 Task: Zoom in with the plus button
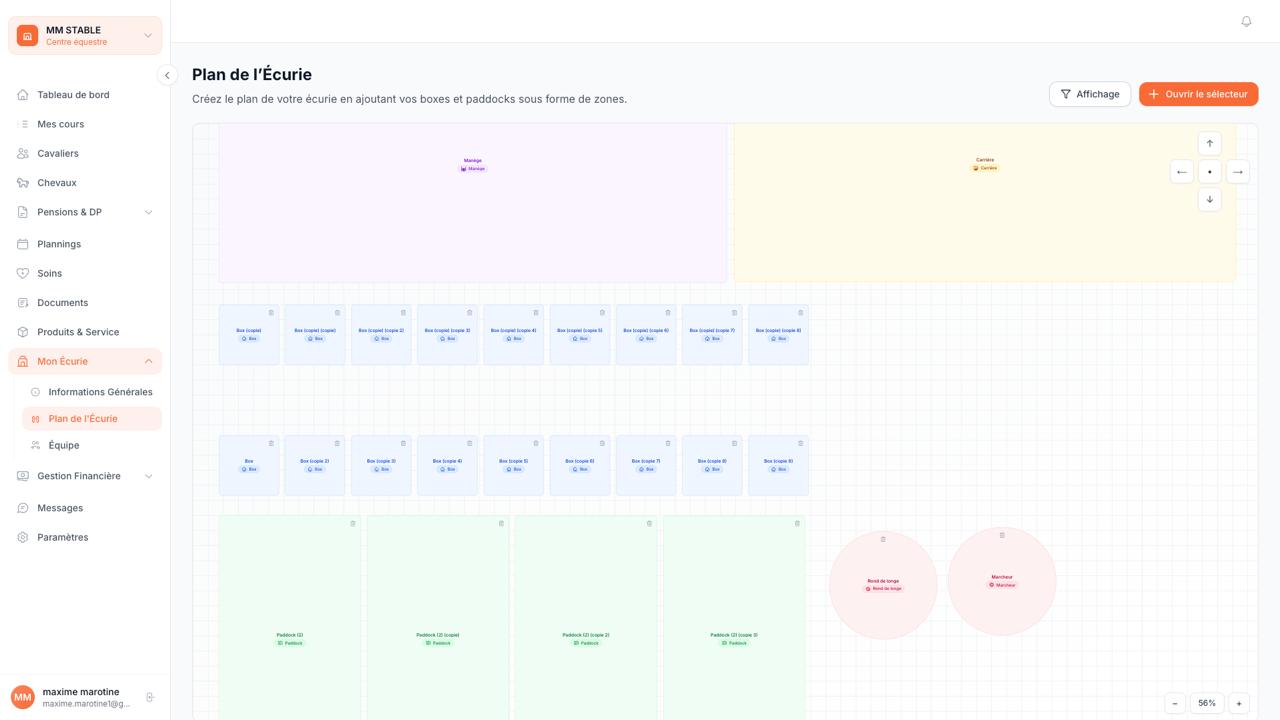(1238, 703)
